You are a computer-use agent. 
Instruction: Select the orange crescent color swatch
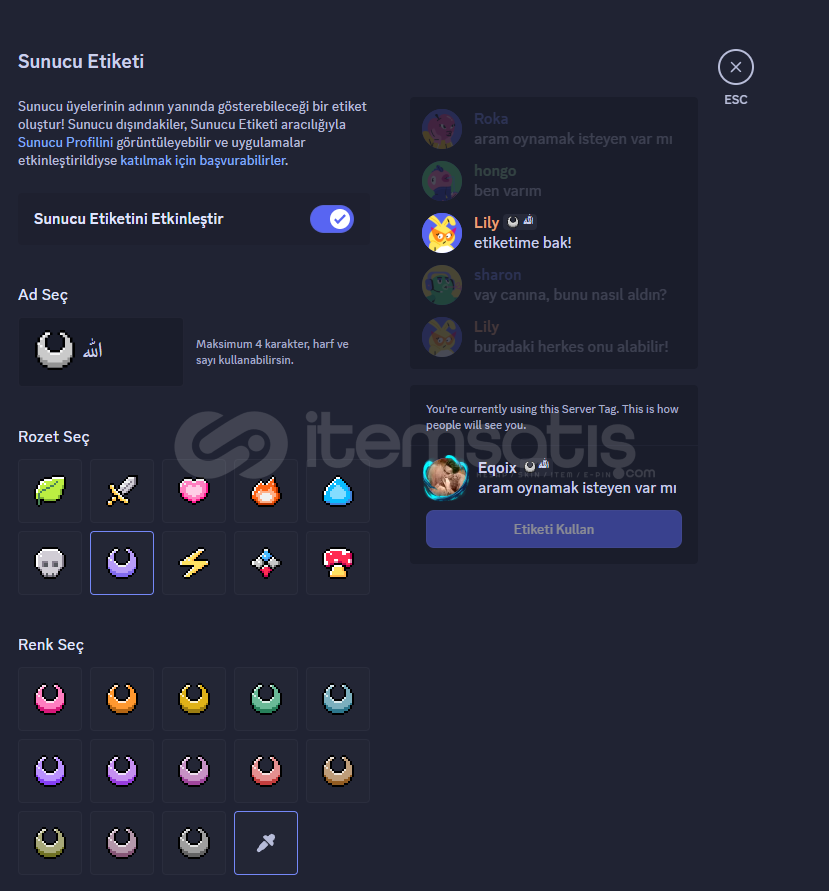[122, 699]
